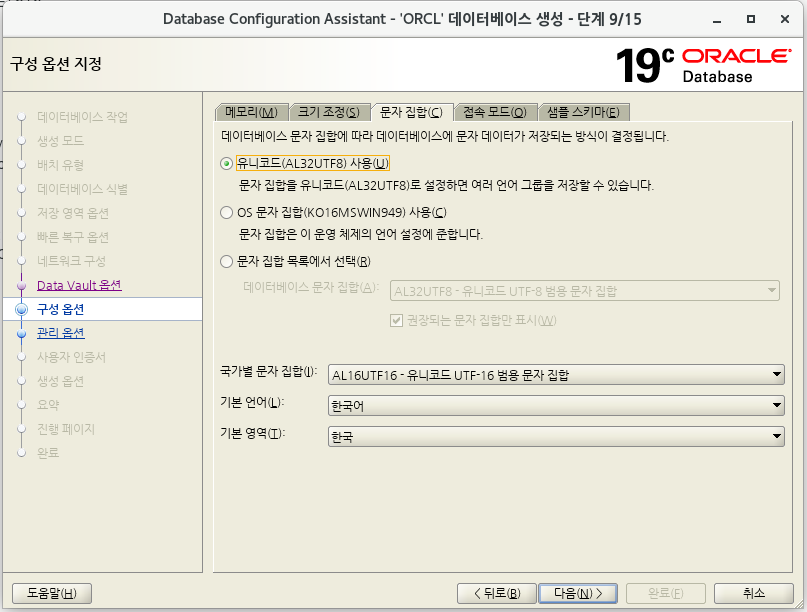Screen dimensions: 807x612
Task: Click the 빠른 복구 옵션 step label
Action: coord(73,237)
